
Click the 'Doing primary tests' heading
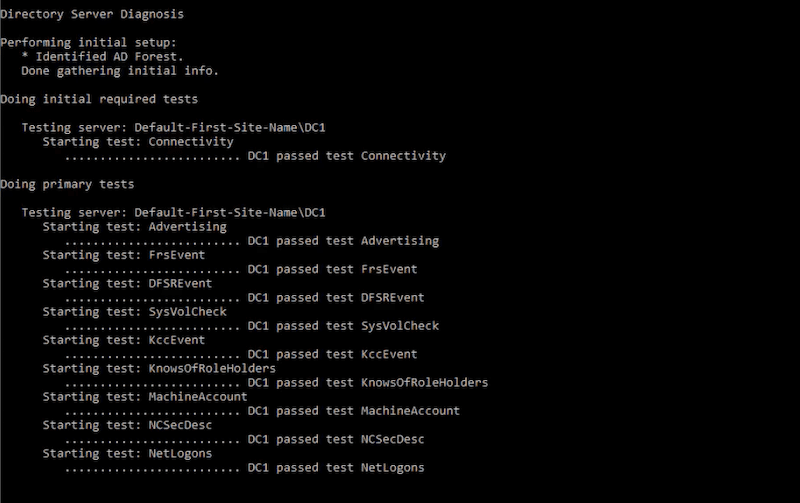click(67, 184)
